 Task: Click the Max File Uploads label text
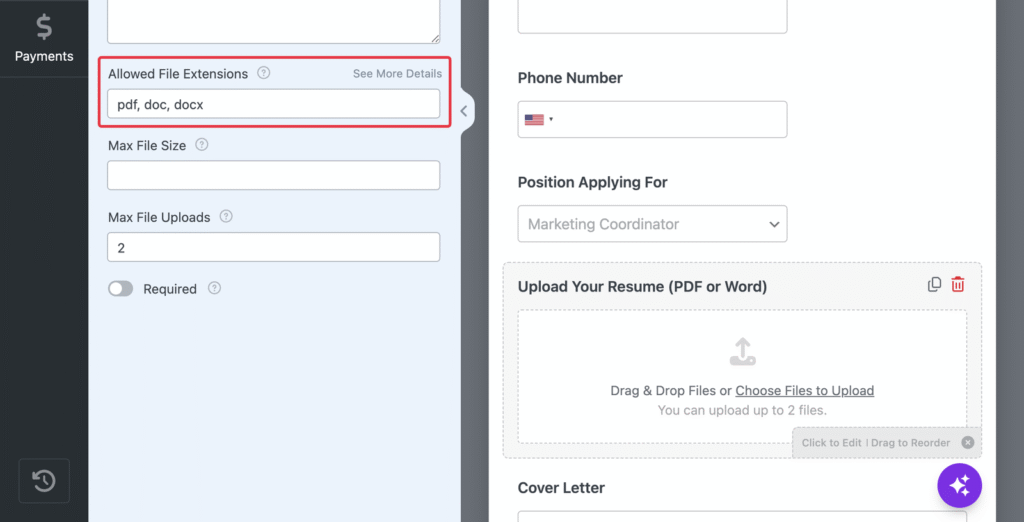point(159,217)
